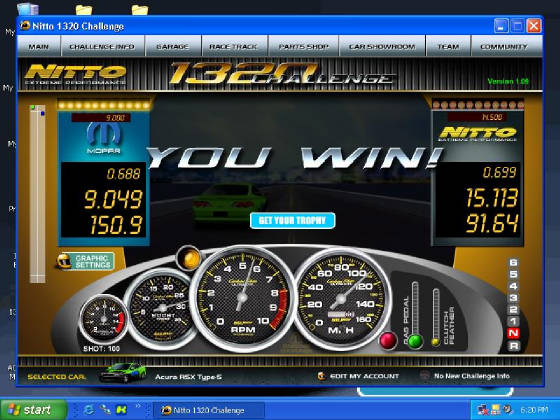Switch to the RACE TRACK tab
The width and height of the screenshot is (560, 420).
[234, 46]
